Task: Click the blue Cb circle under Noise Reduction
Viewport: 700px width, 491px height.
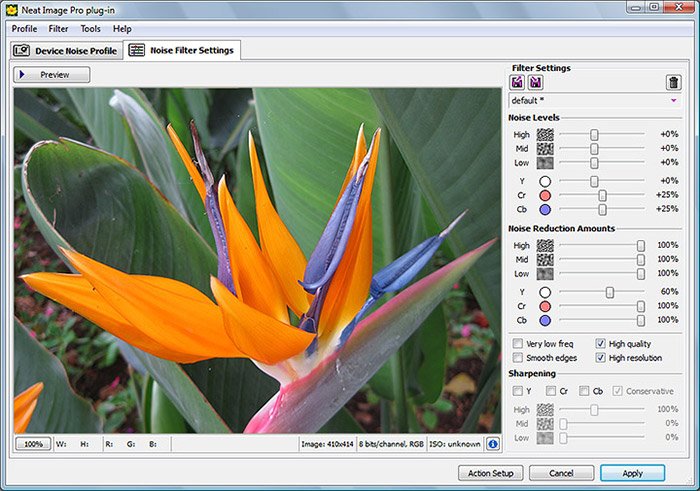Action: pos(545,320)
